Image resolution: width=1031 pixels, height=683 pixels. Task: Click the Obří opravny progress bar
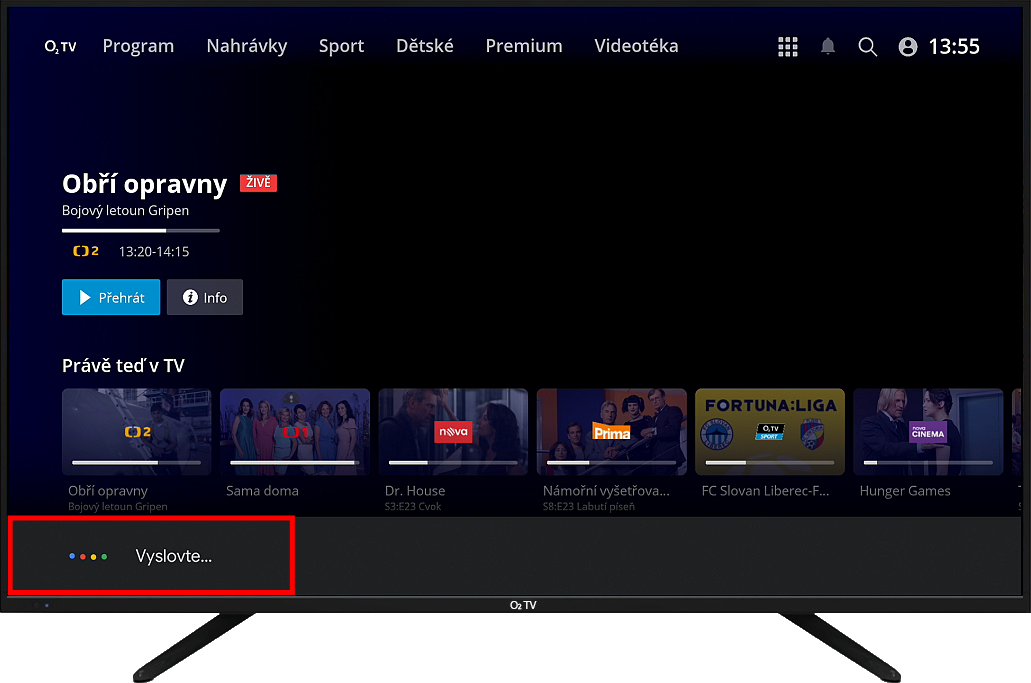click(x=140, y=231)
